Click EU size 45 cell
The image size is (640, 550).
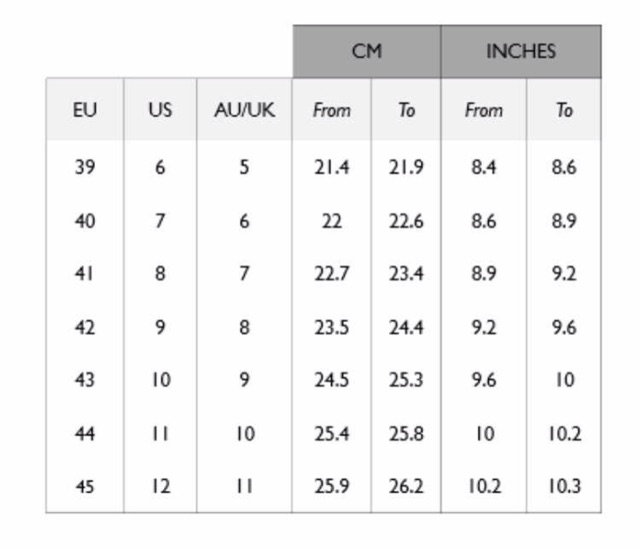[85, 486]
